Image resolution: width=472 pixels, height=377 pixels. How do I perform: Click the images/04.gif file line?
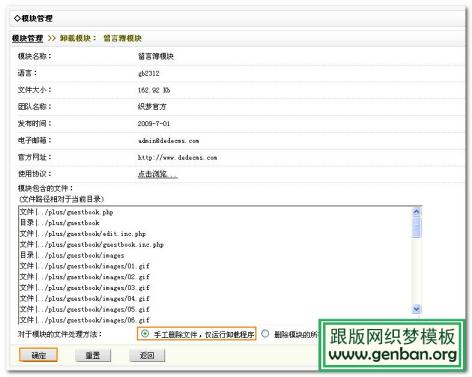click(x=85, y=298)
